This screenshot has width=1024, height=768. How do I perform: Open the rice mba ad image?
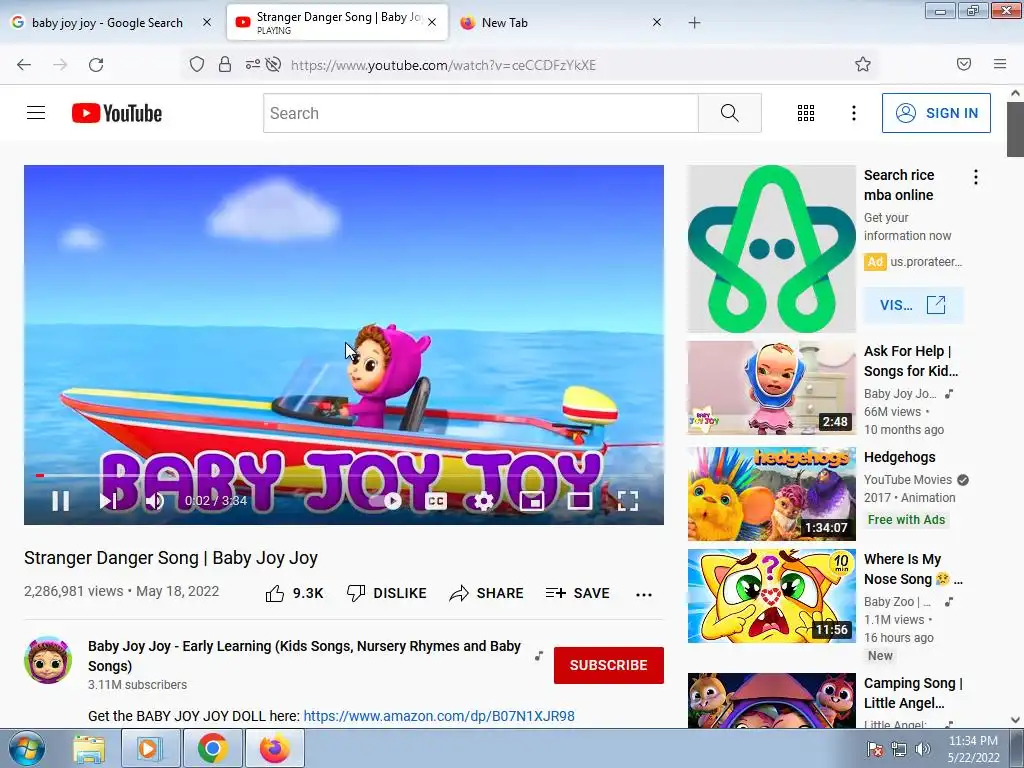(771, 248)
